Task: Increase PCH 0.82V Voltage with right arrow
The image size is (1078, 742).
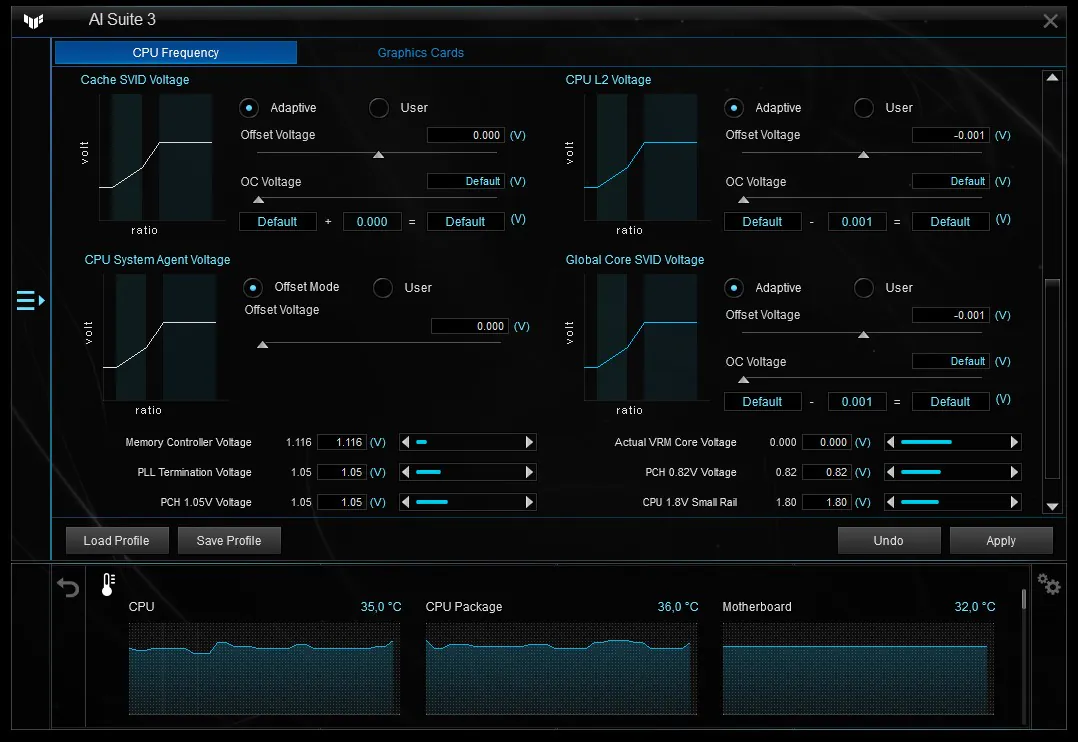Action: (1014, 472)
